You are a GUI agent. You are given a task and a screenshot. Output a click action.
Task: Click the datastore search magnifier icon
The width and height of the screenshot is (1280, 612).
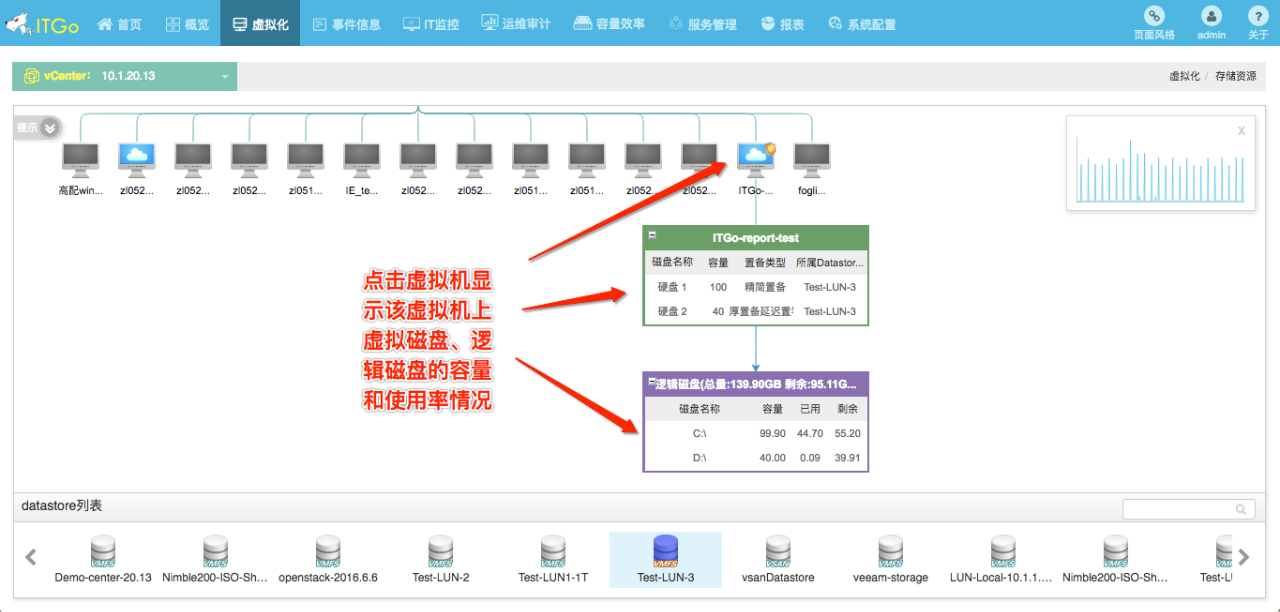[1241, 509]
